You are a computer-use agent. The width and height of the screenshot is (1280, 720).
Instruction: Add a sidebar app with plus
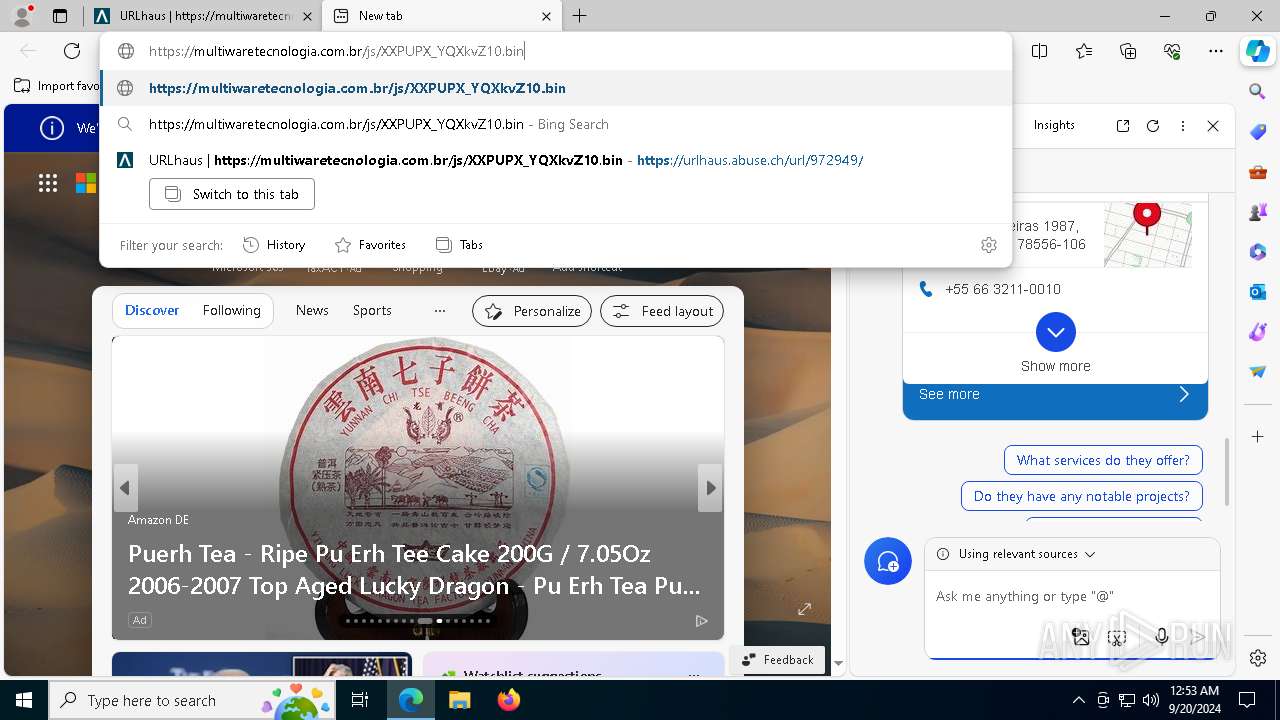1258,437
